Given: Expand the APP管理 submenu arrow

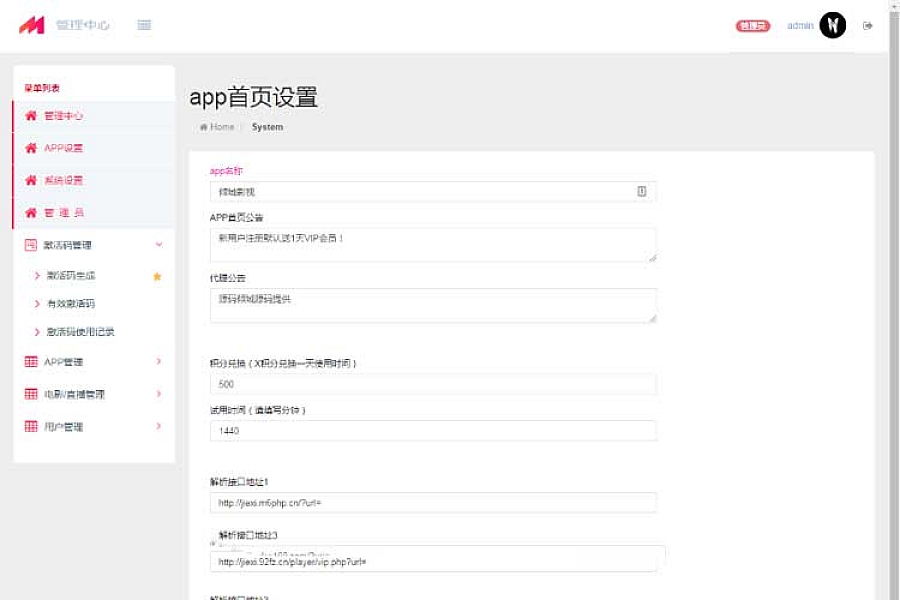Looking at the screenshot, I should [x=158, y=362].
